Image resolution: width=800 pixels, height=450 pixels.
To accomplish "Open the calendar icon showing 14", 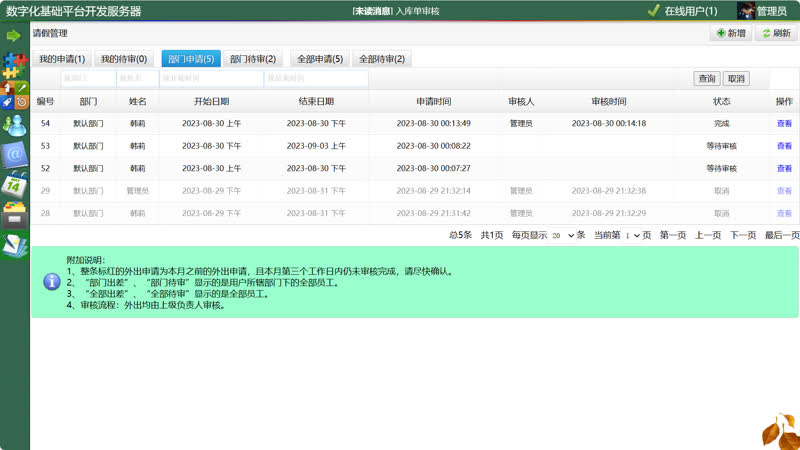I will [14, 185].
